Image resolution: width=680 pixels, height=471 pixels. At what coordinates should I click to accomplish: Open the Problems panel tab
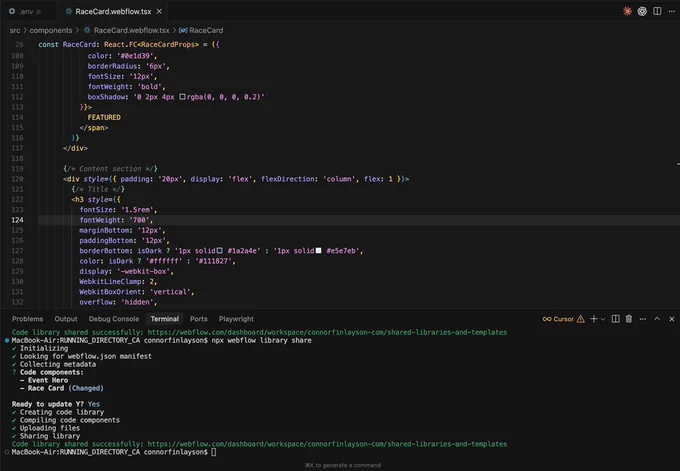pyautogui.click(x=27, y=319)
